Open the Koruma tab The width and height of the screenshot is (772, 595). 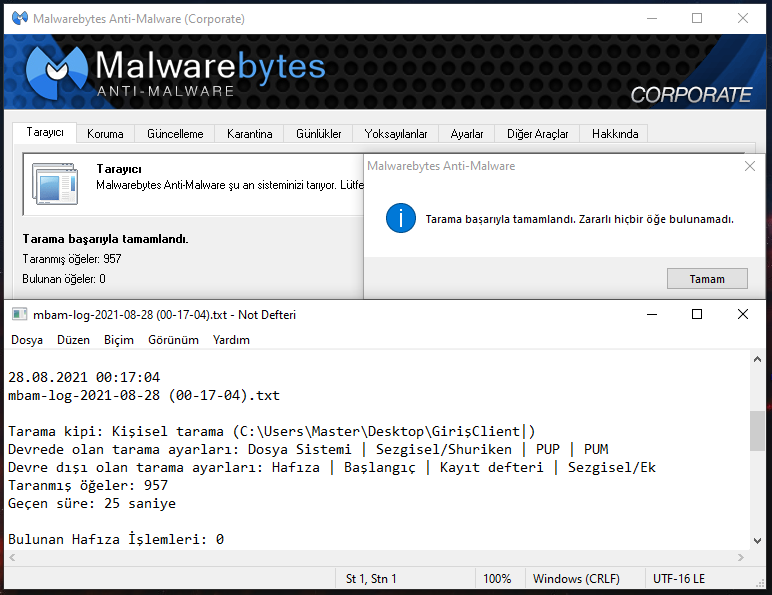[105, 133]
